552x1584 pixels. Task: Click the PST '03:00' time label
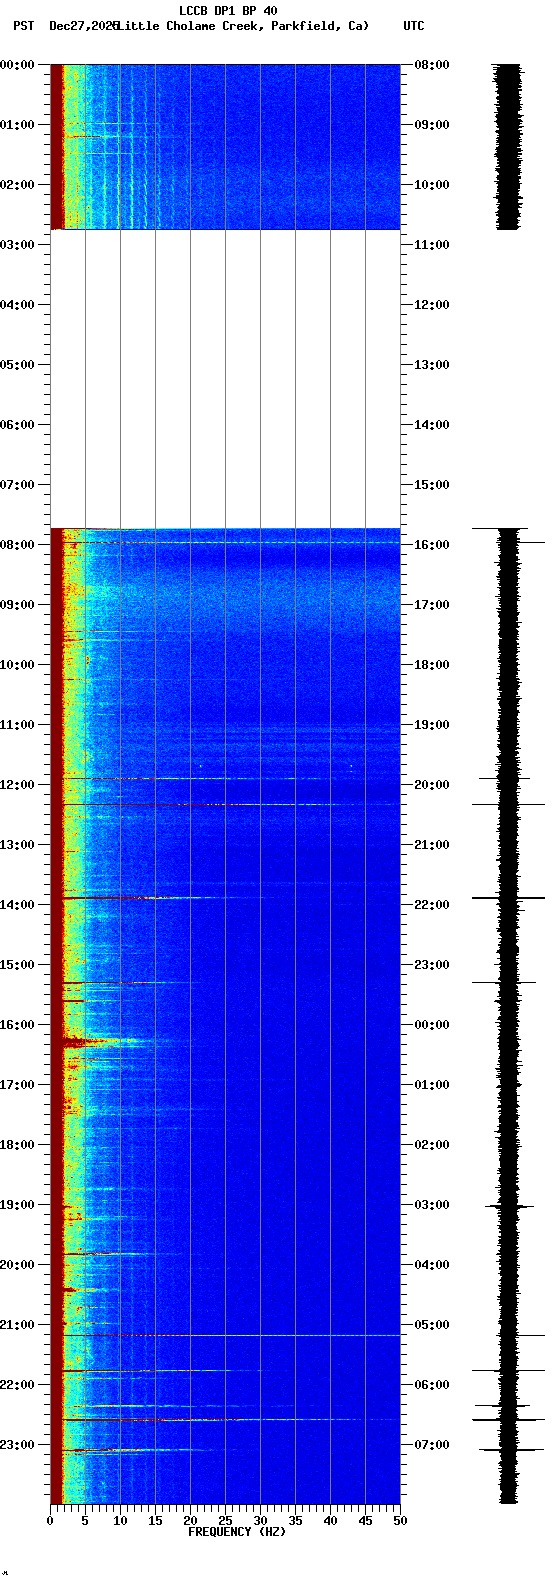tap(17, 245)
